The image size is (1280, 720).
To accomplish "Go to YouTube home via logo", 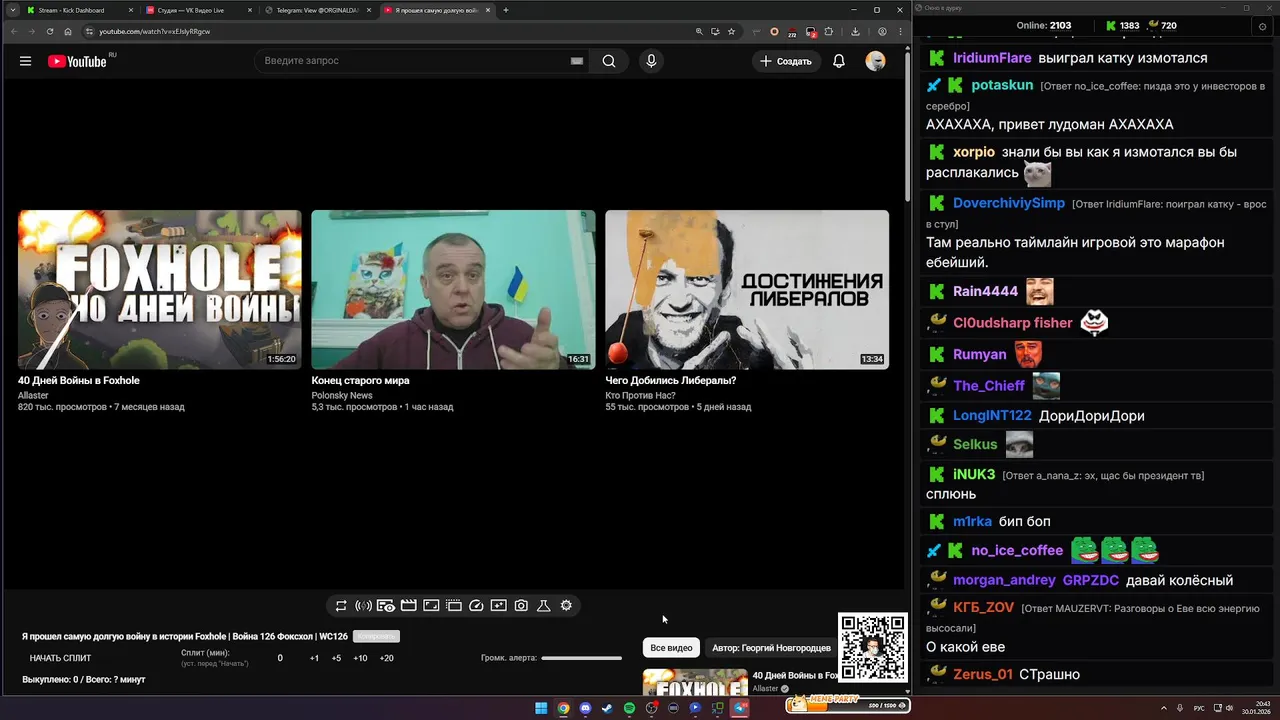I will (x=77, y=61).
